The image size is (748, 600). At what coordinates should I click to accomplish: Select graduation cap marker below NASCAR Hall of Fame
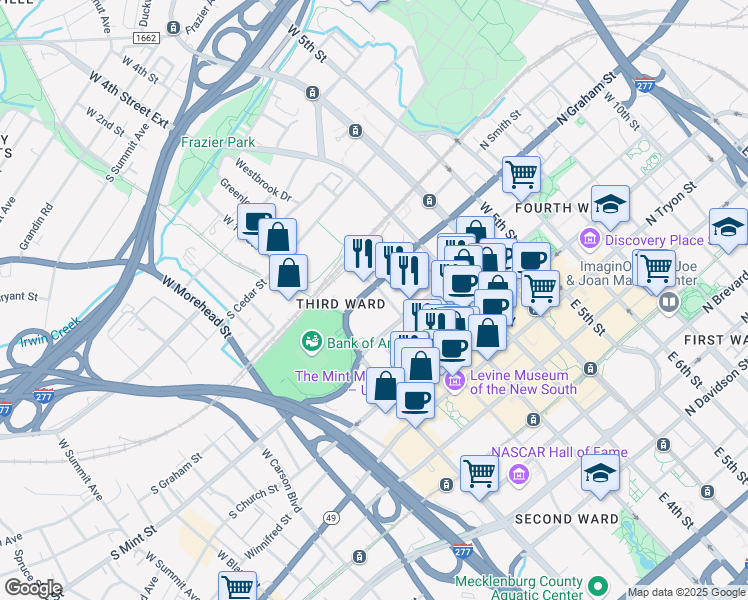(601, 473)
